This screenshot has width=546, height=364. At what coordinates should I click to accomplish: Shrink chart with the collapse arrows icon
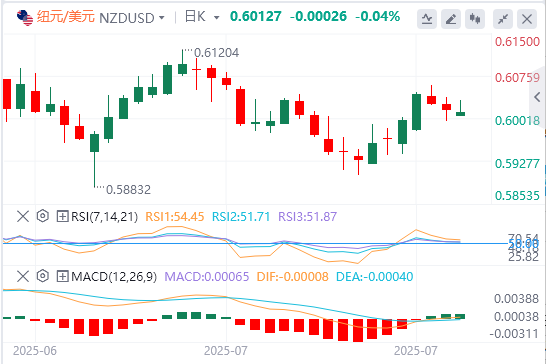point(503,19)
